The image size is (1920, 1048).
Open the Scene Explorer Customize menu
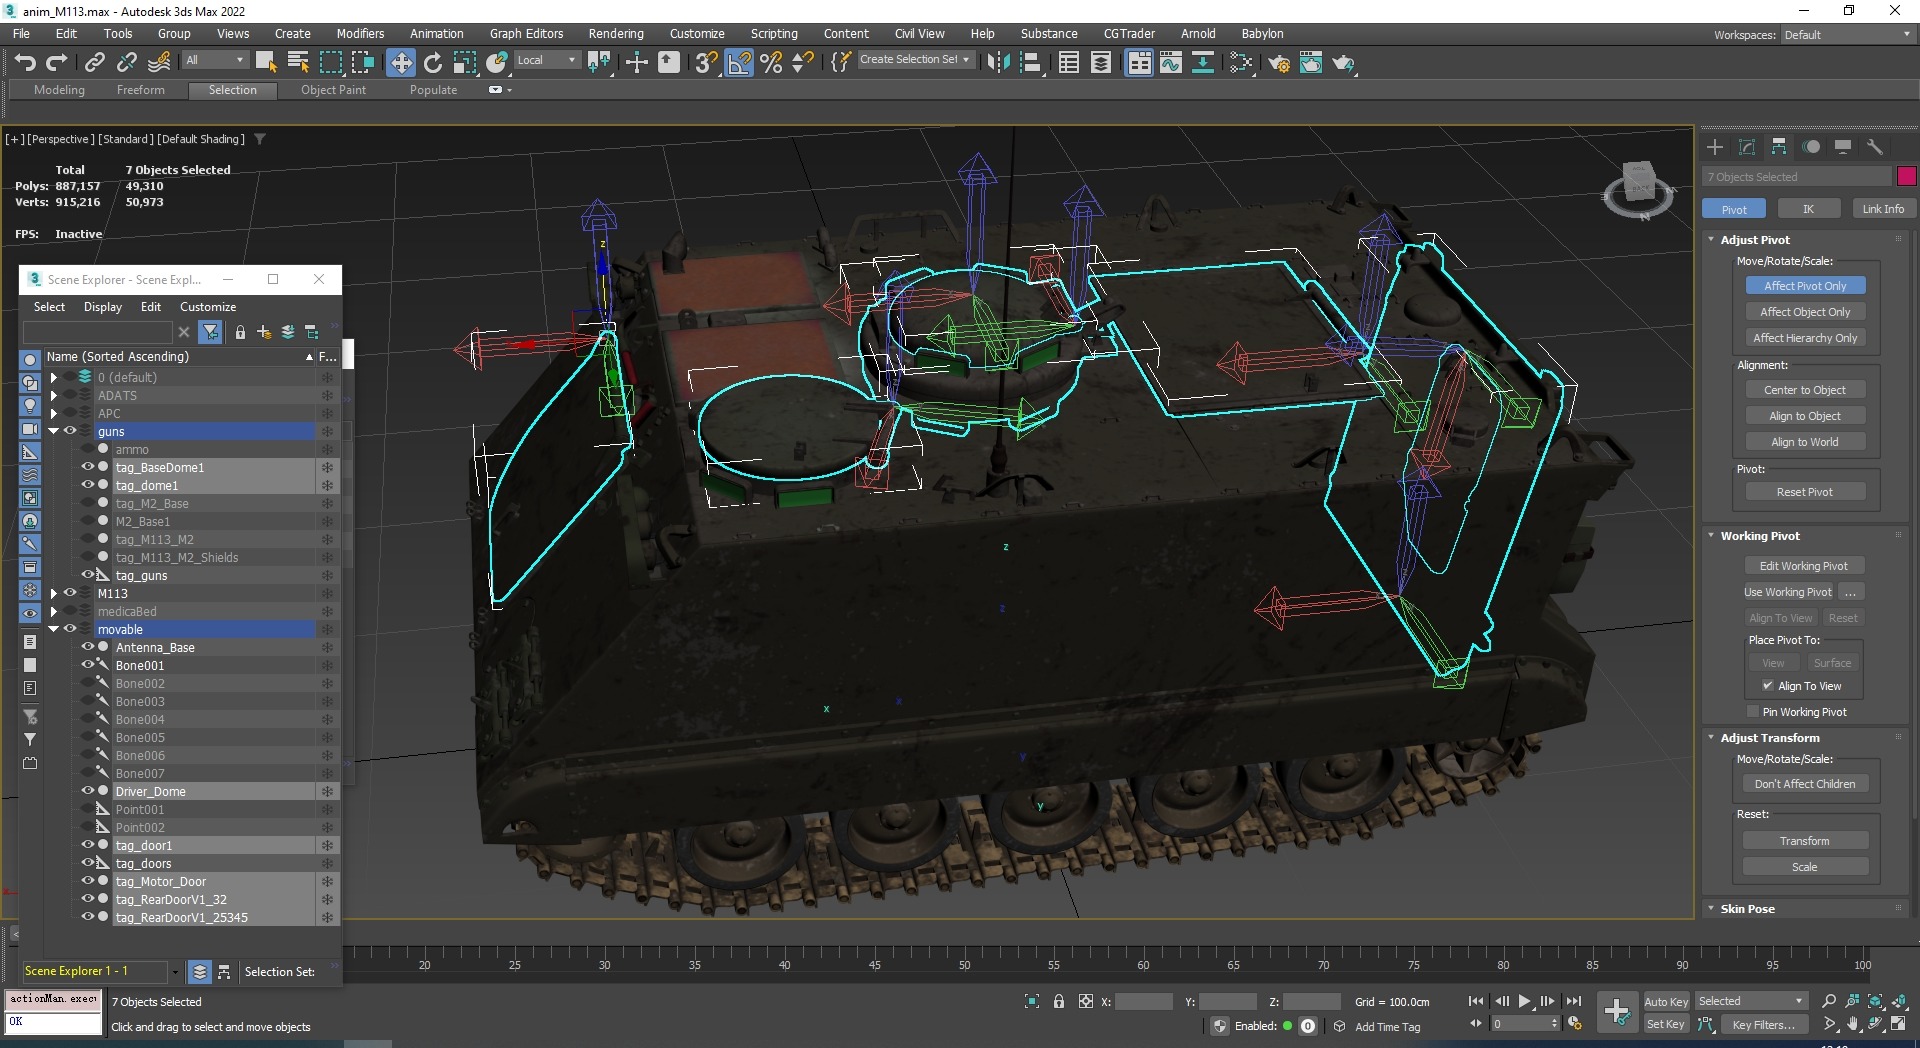208,307
